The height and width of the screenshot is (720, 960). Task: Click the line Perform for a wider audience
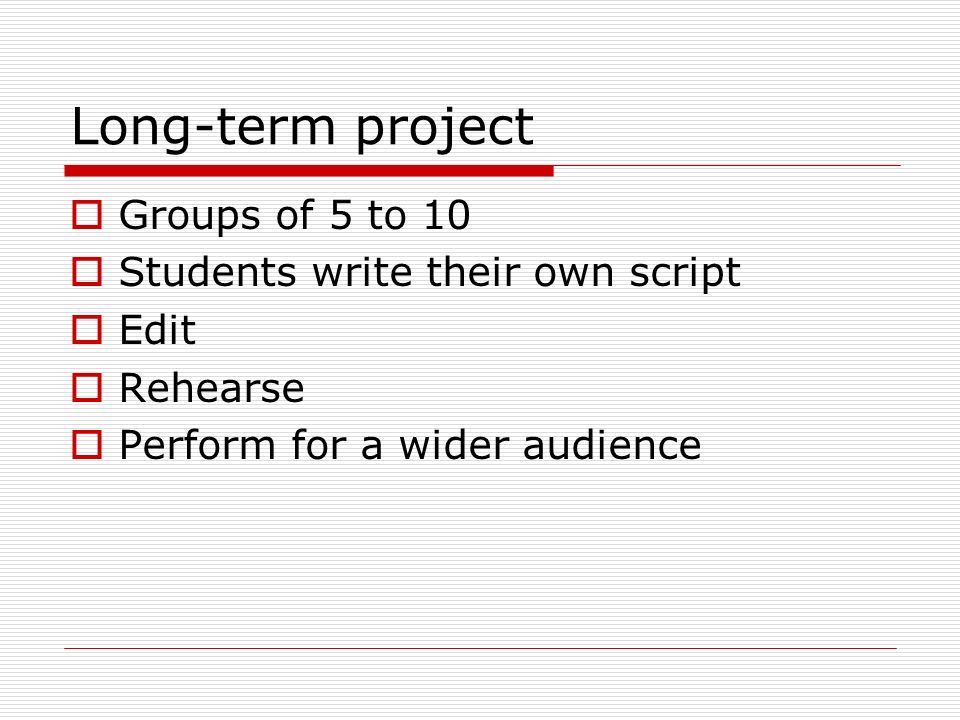pos(410,445)
